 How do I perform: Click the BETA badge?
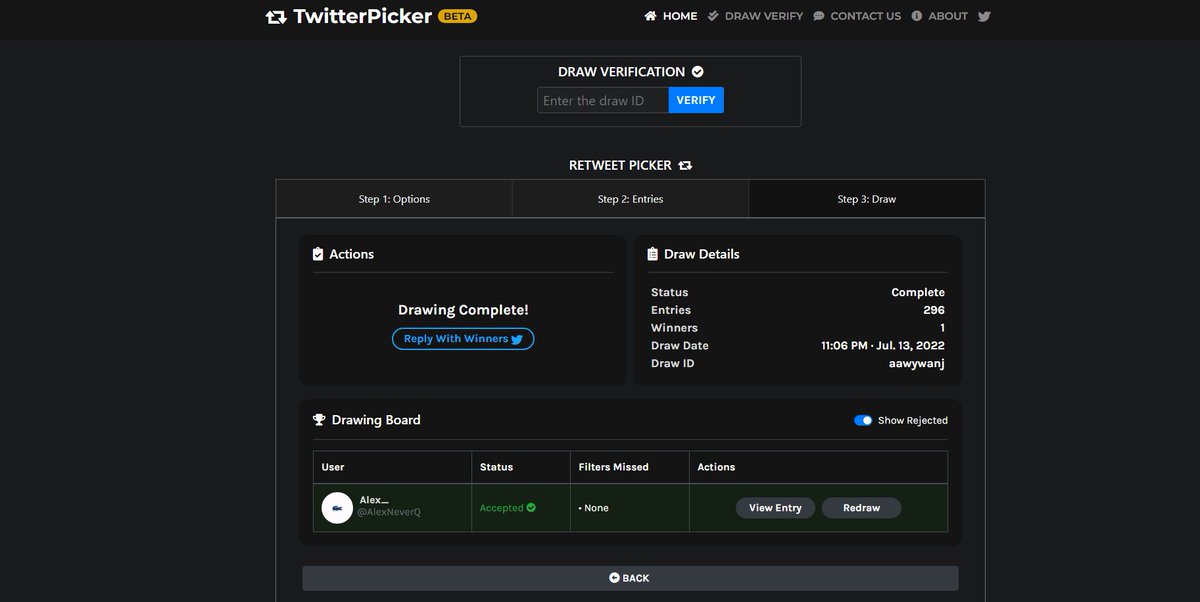pos(458,16)
